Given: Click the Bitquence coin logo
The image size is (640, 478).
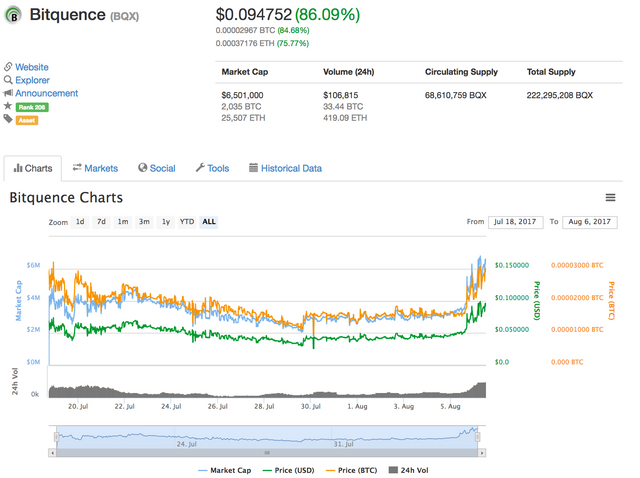Looking at the screenshot, I should [13, 16].
